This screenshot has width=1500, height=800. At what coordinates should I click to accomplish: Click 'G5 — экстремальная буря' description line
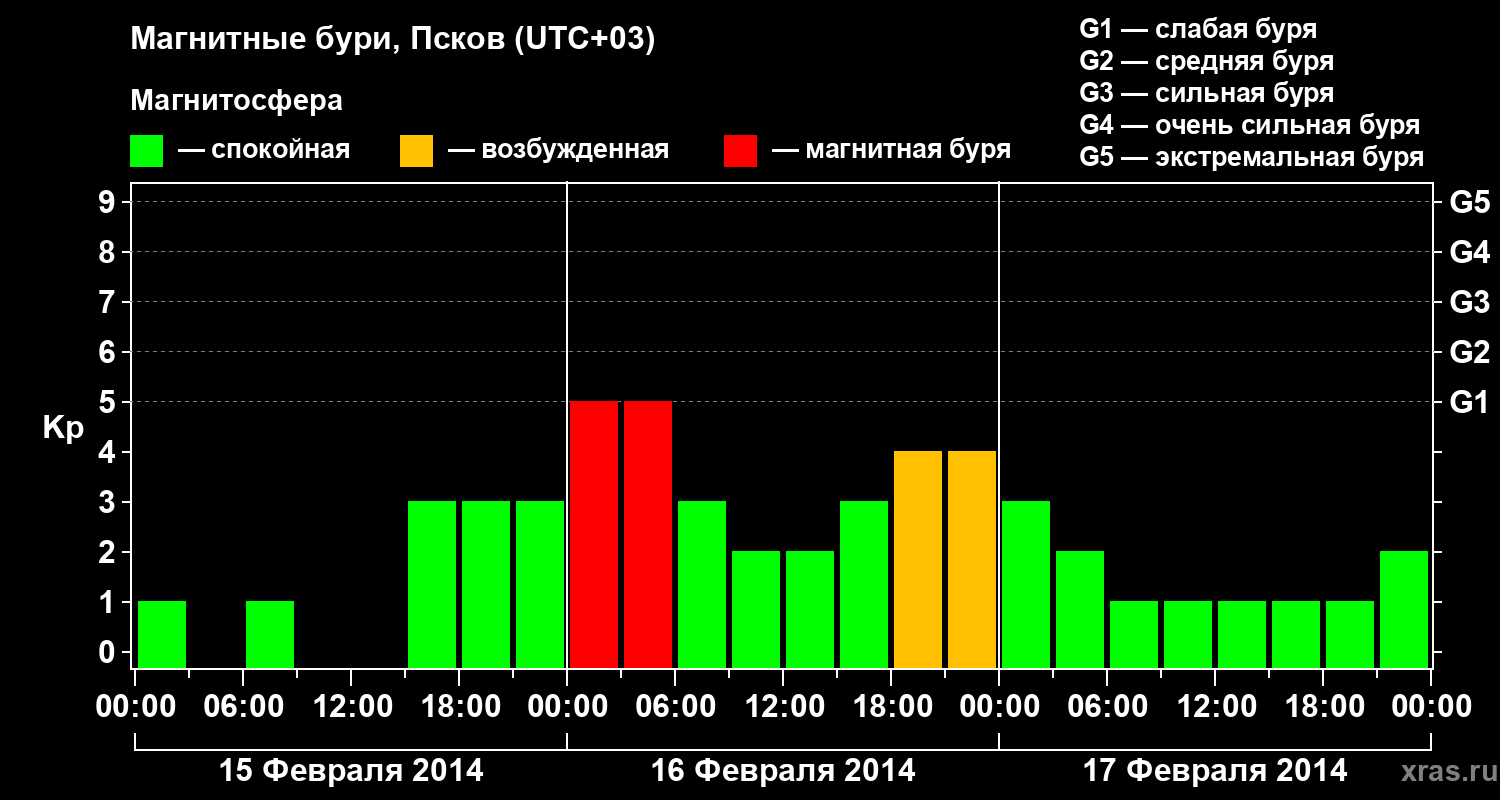(x=1252, y=157)
